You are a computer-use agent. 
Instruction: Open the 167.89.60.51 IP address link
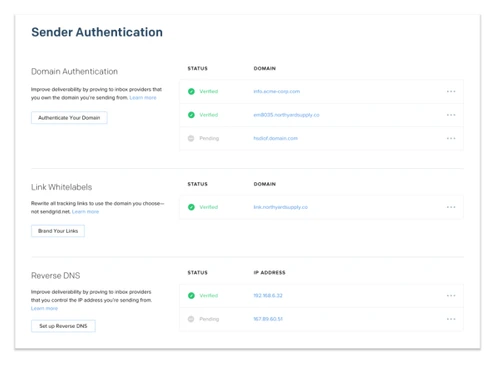268,319
